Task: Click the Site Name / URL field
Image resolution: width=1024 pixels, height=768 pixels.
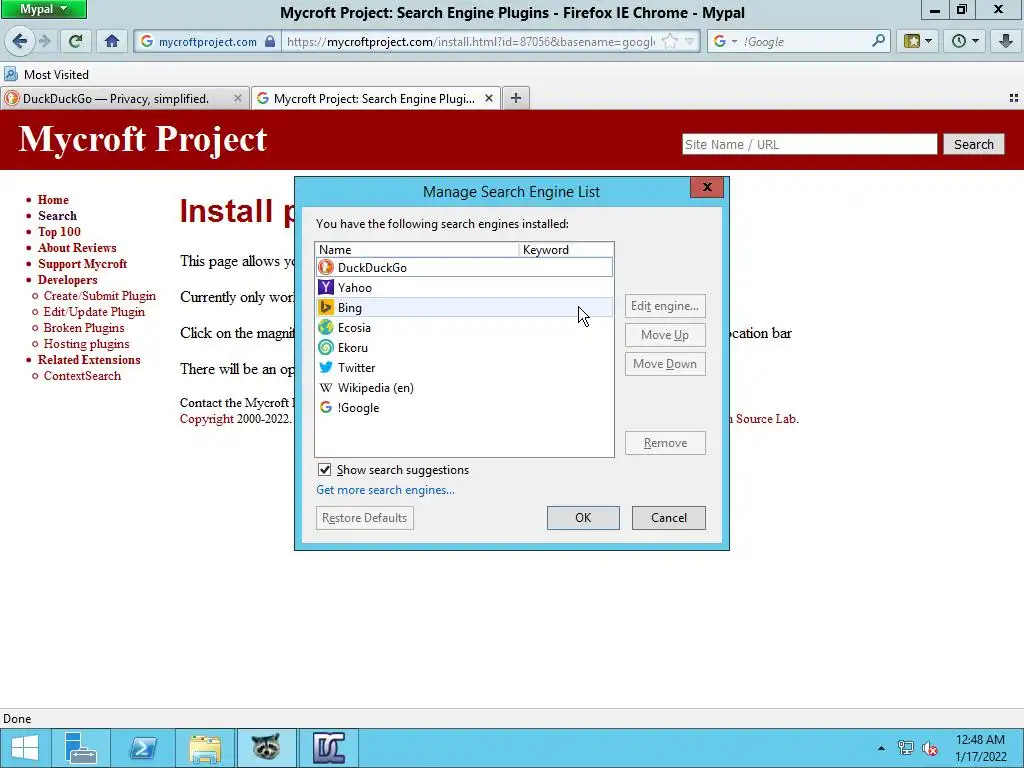Action: (809, 144)
